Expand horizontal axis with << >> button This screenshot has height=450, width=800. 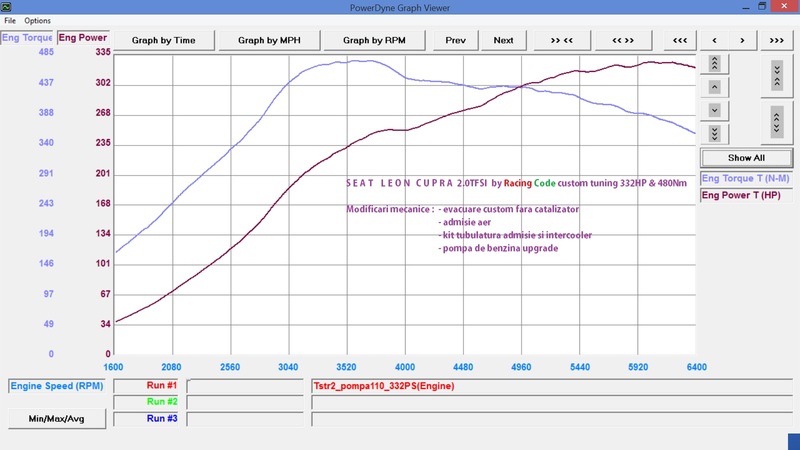(623, 40)
